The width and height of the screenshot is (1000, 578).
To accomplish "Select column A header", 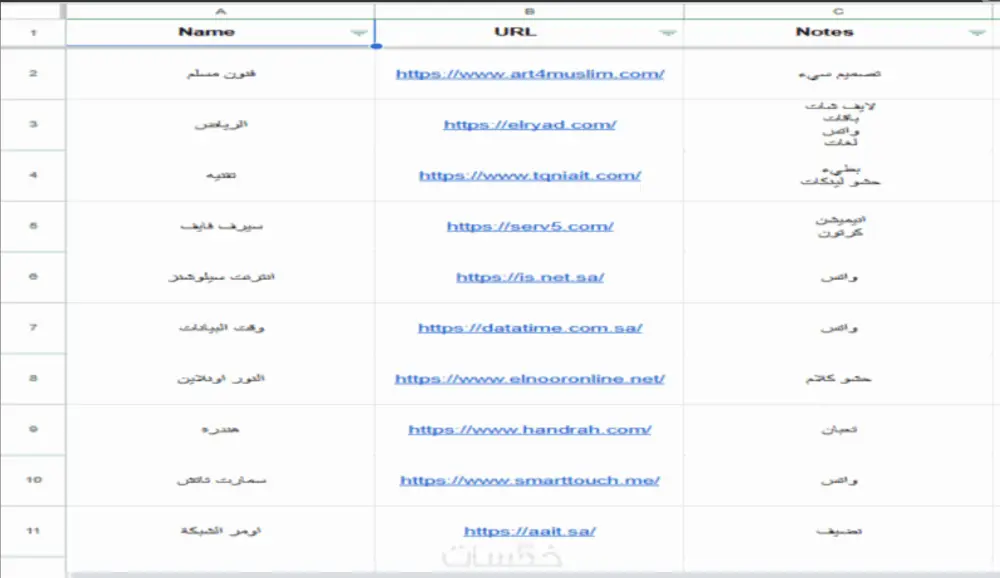I will tap(221, 11).
